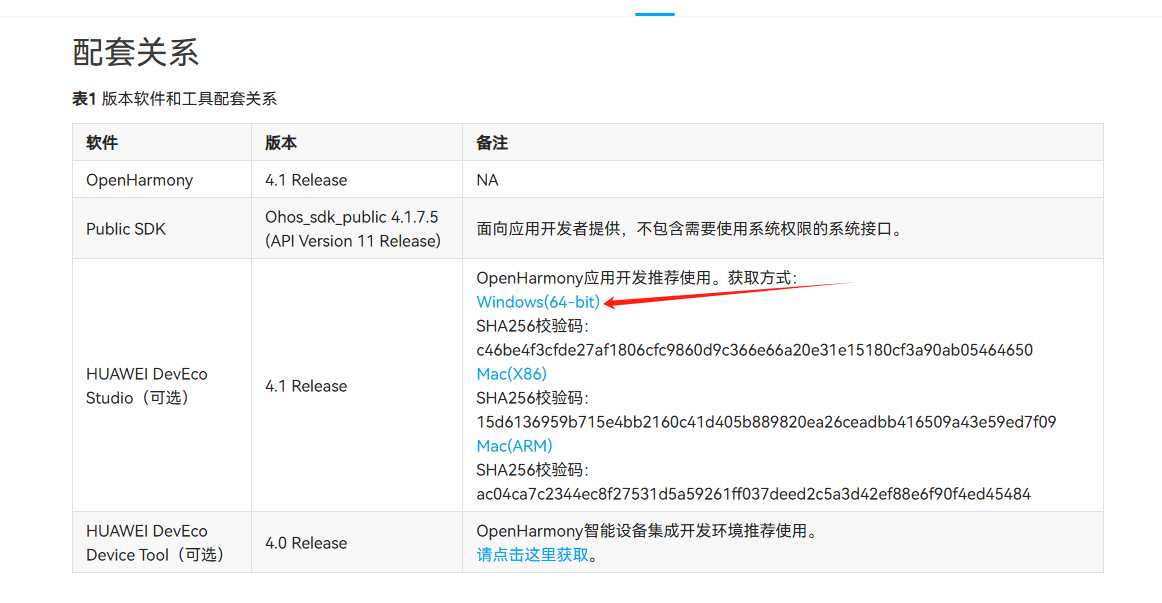Open the Windows(64-bit) download link

538,302
